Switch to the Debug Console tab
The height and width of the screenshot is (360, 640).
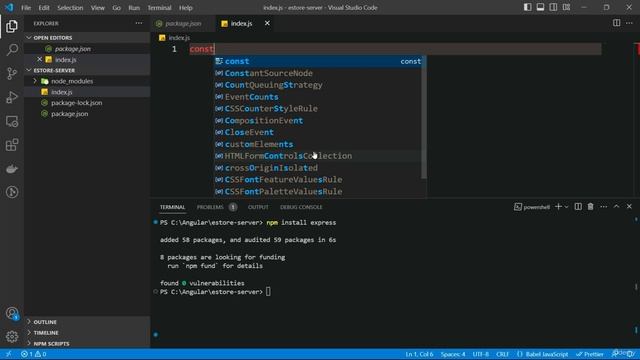tap(301, 207)
